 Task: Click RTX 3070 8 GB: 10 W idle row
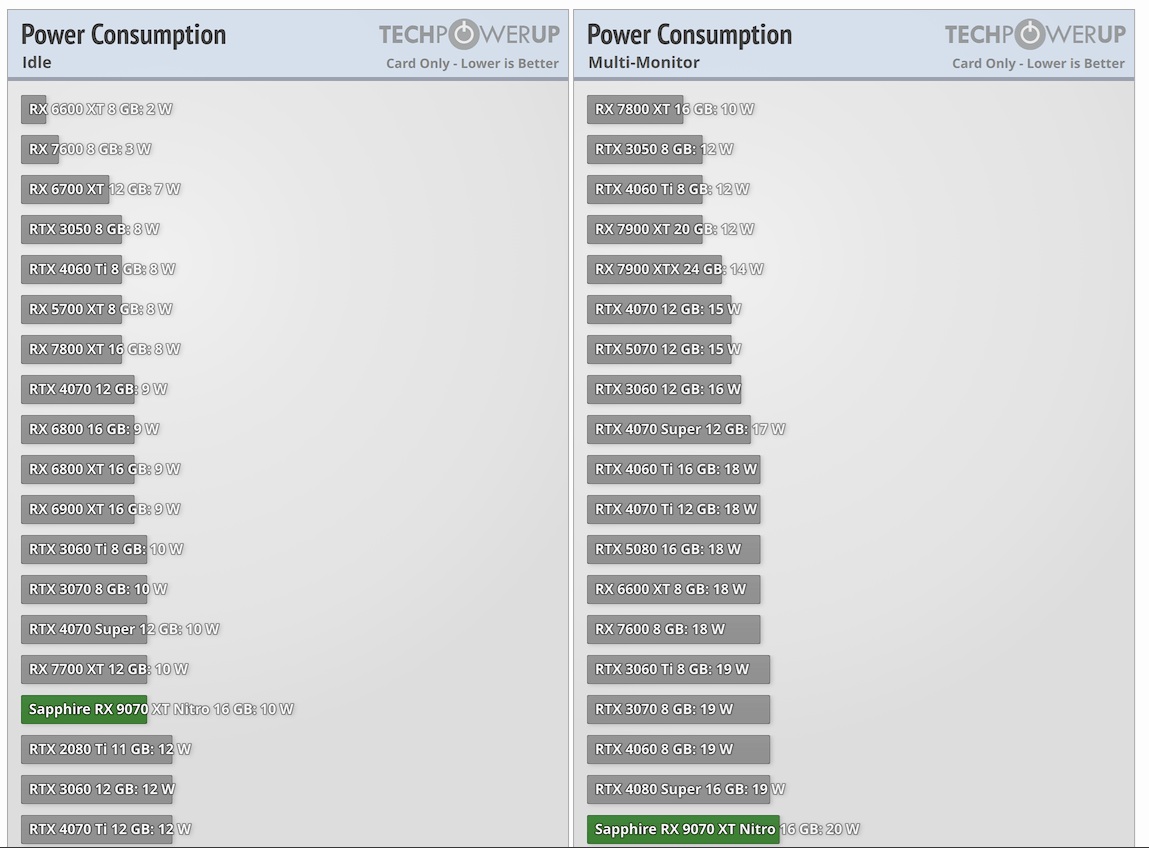pyautogui.click(x=84, y=589)
